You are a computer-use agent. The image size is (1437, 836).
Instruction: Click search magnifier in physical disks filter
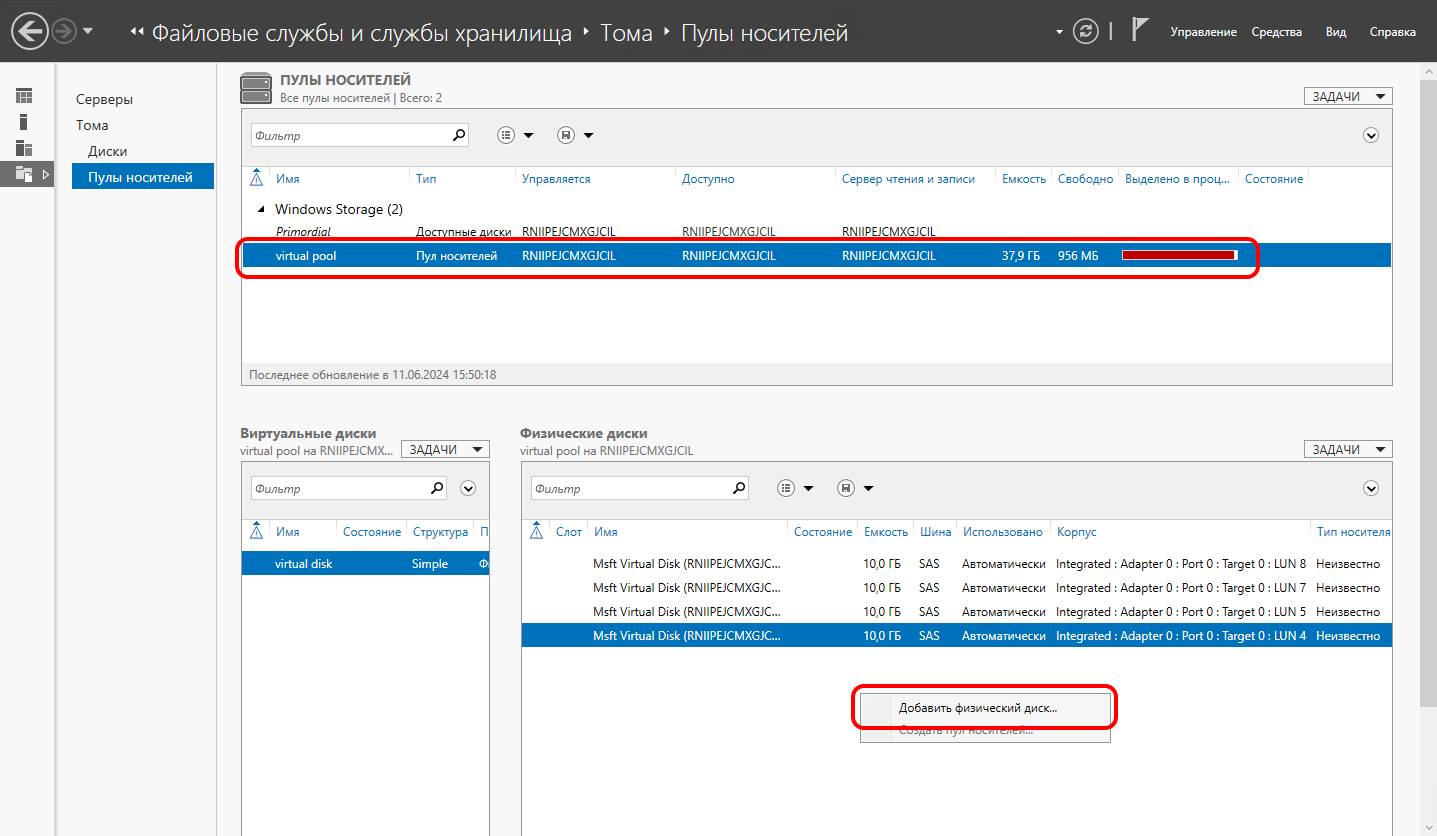click(739, 489)
